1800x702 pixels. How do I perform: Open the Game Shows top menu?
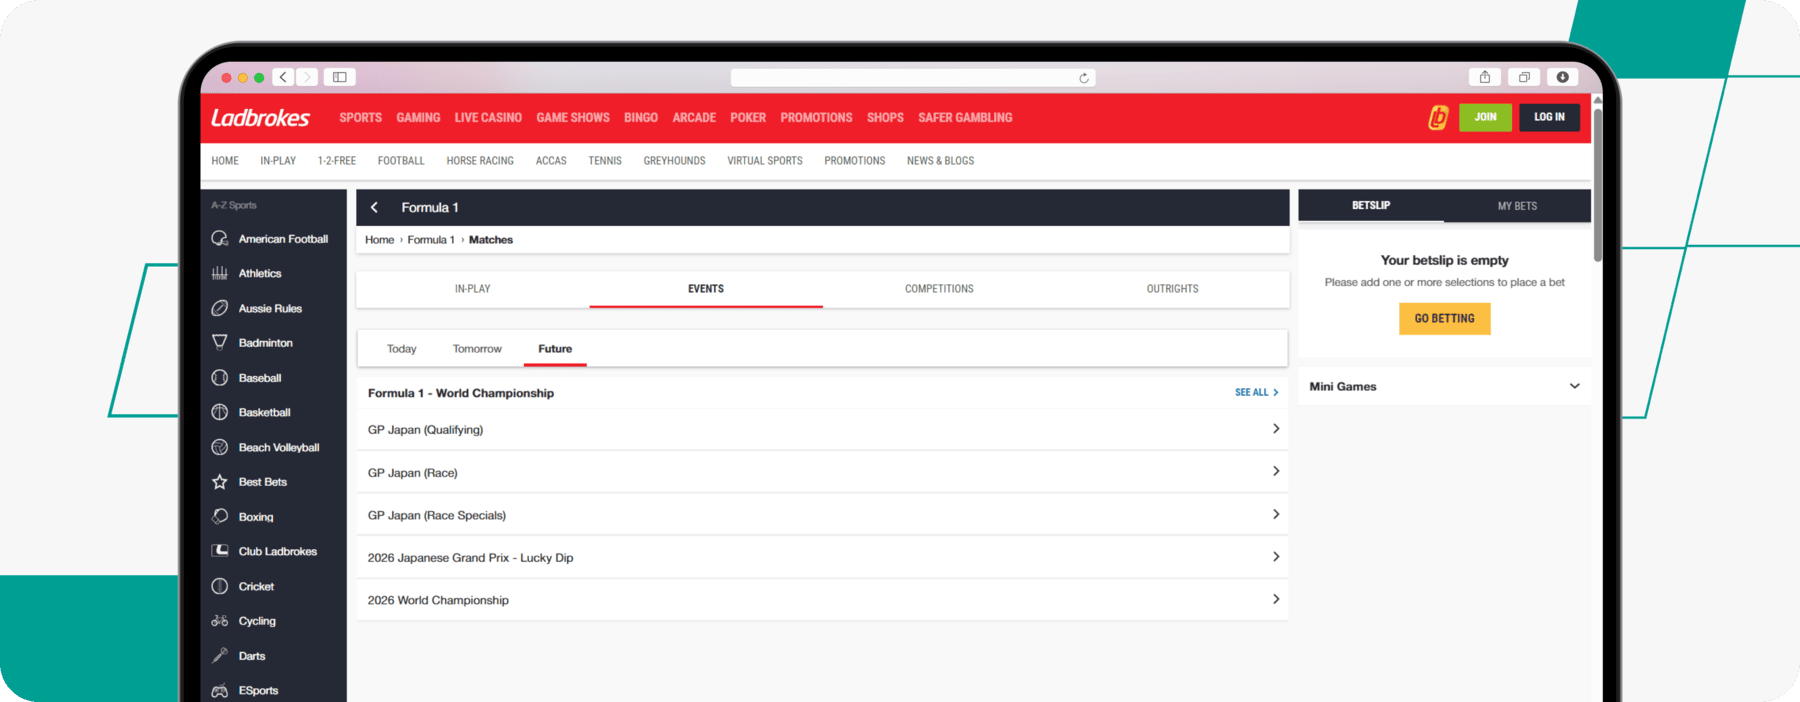point(573,118)
